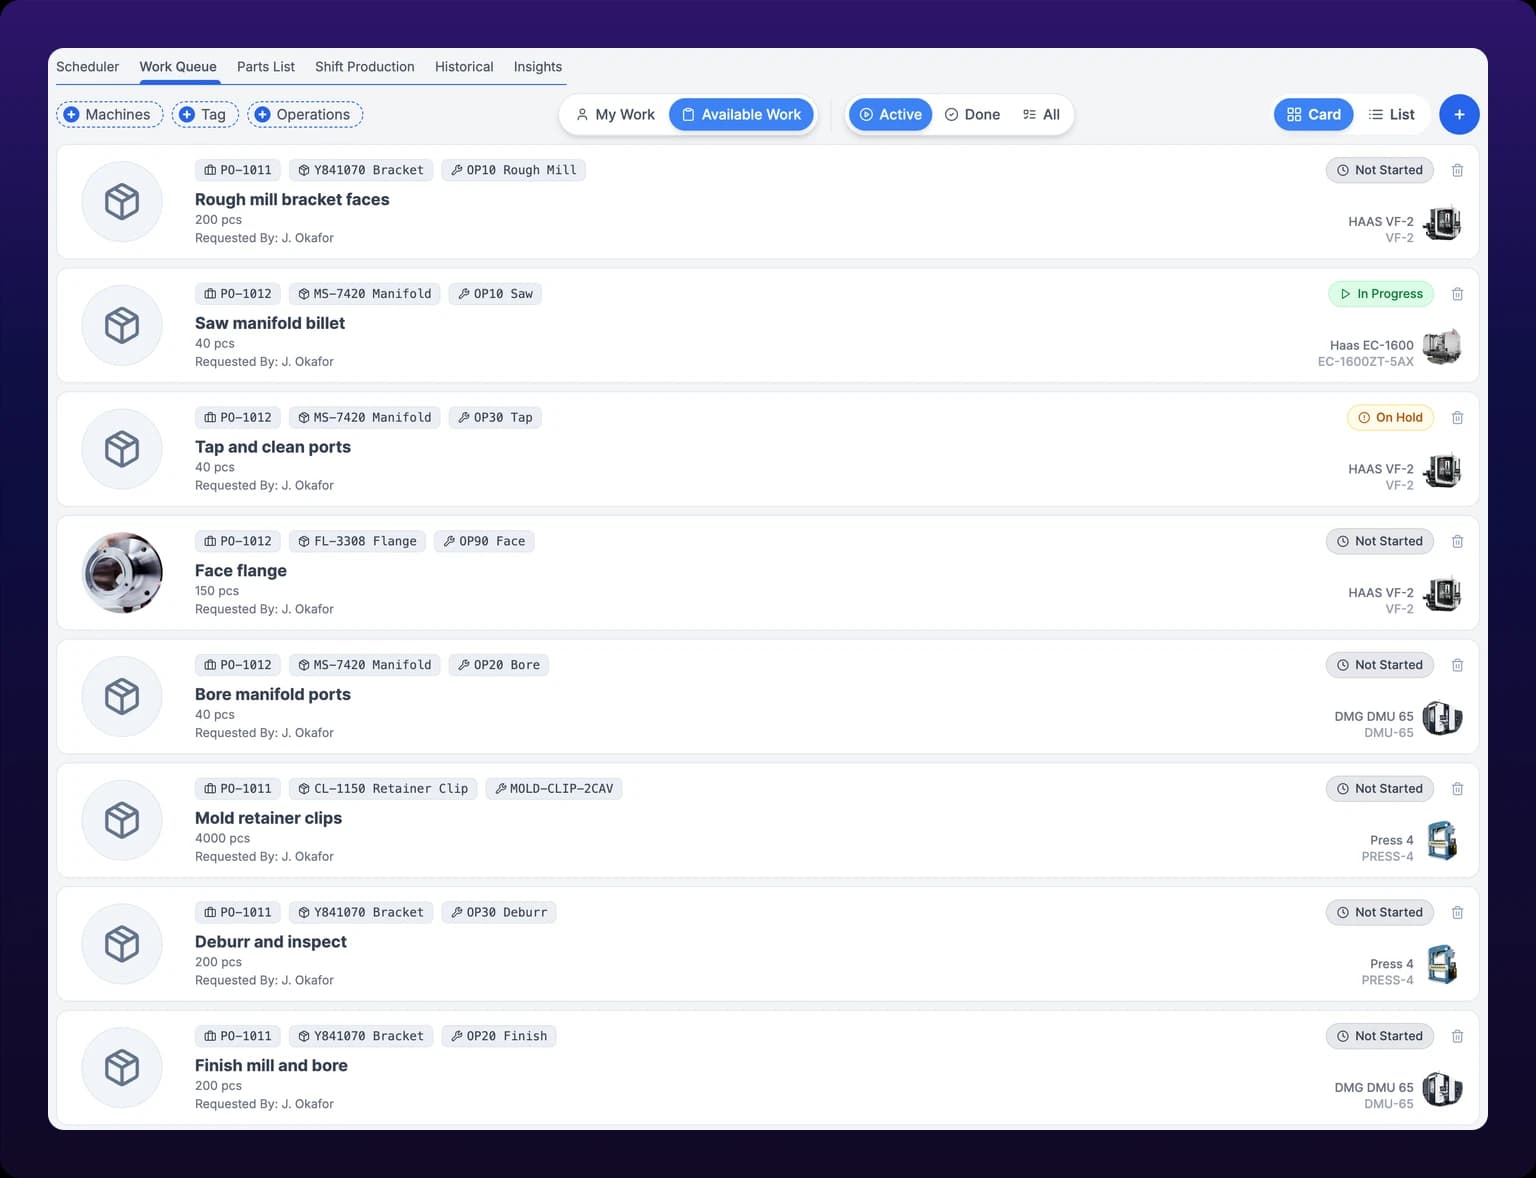
Task: Click package placeholder icon on Deburr and inspect
Action: point(122,944)
